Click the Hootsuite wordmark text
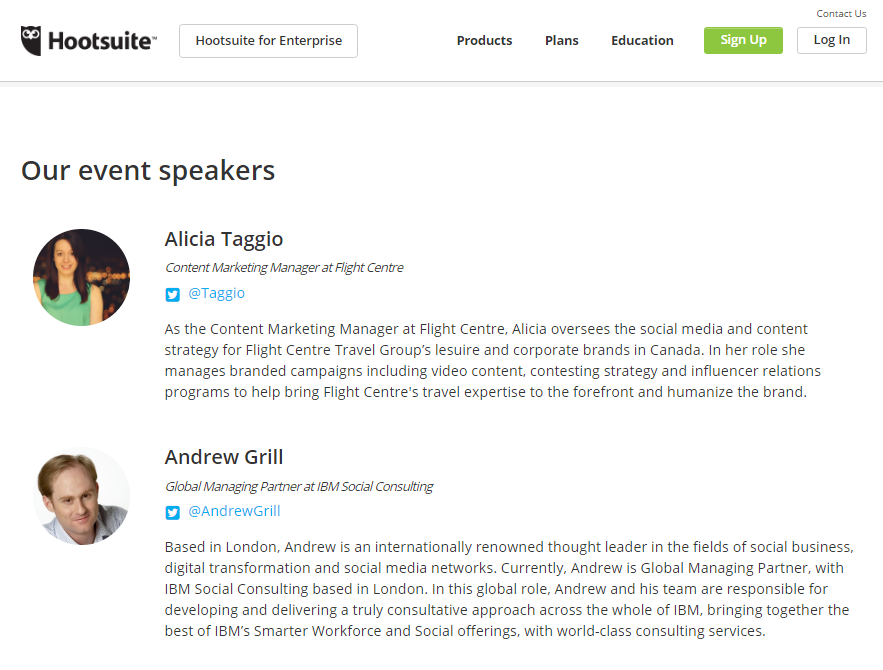This screenshot has height=670, width=883. click(x=102, y=41)
